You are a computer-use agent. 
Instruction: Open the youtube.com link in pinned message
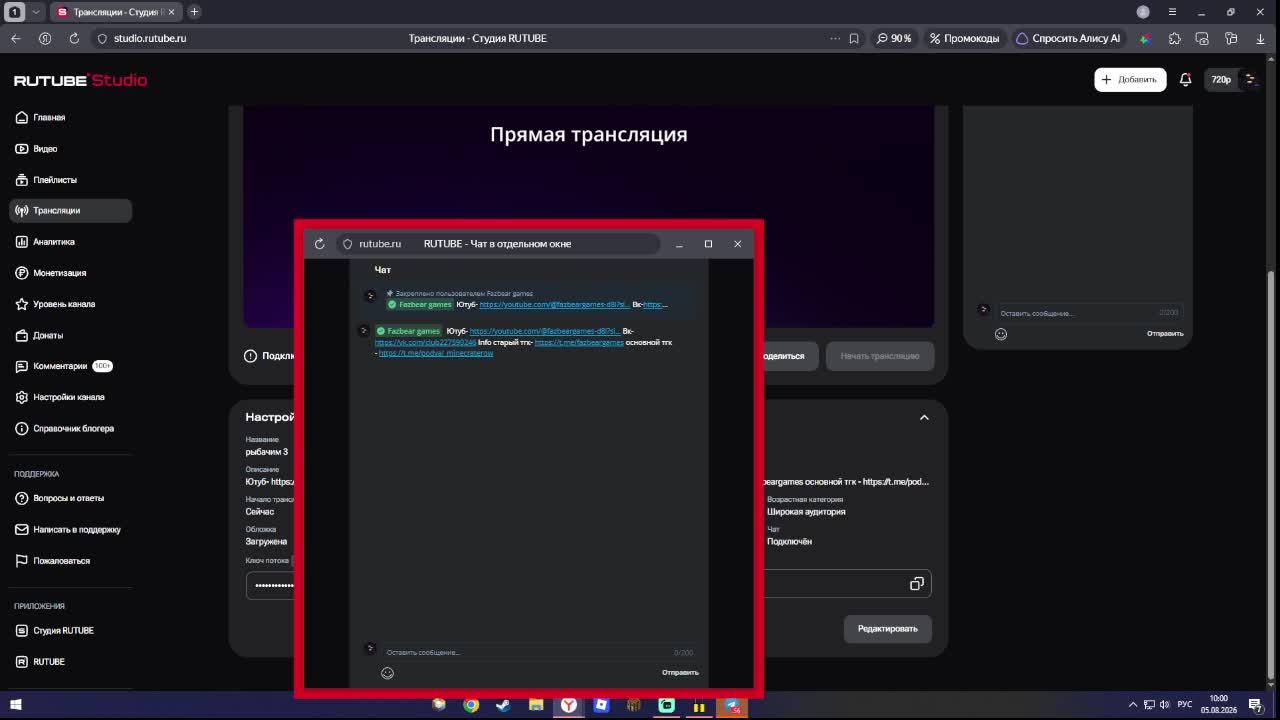[555, 304]
